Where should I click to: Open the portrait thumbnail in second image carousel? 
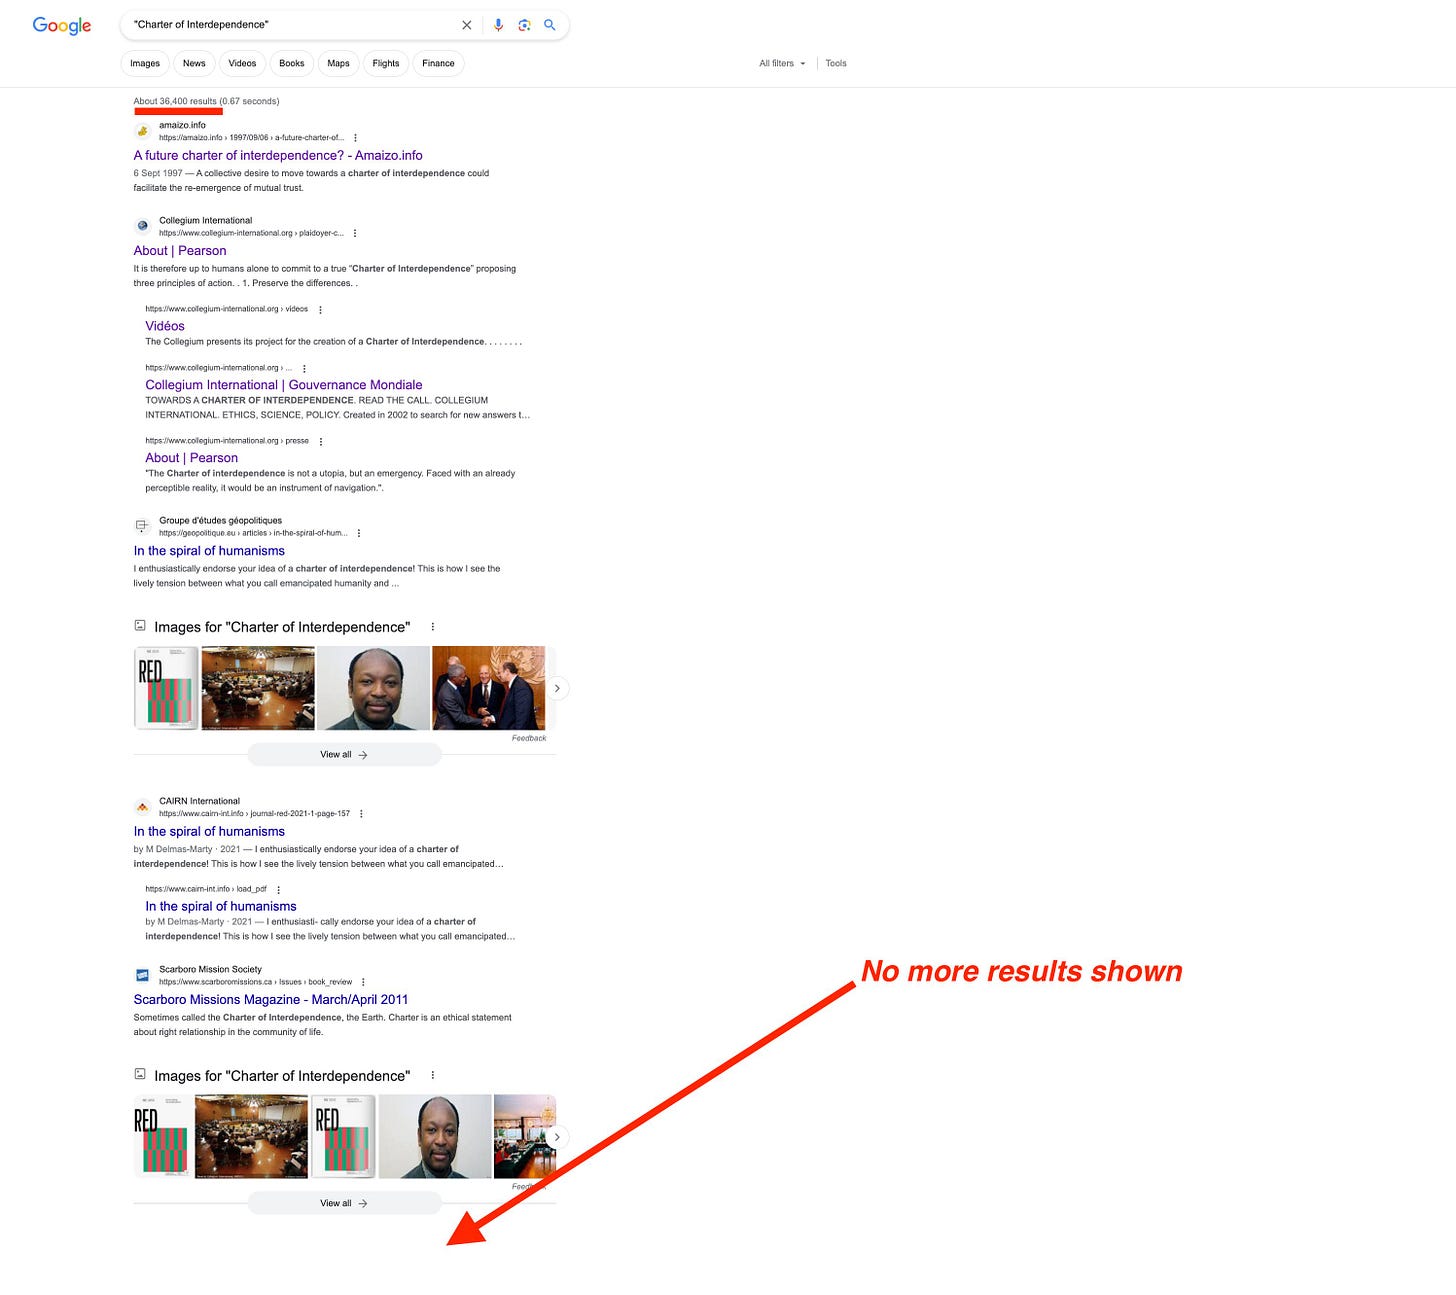435,1137
